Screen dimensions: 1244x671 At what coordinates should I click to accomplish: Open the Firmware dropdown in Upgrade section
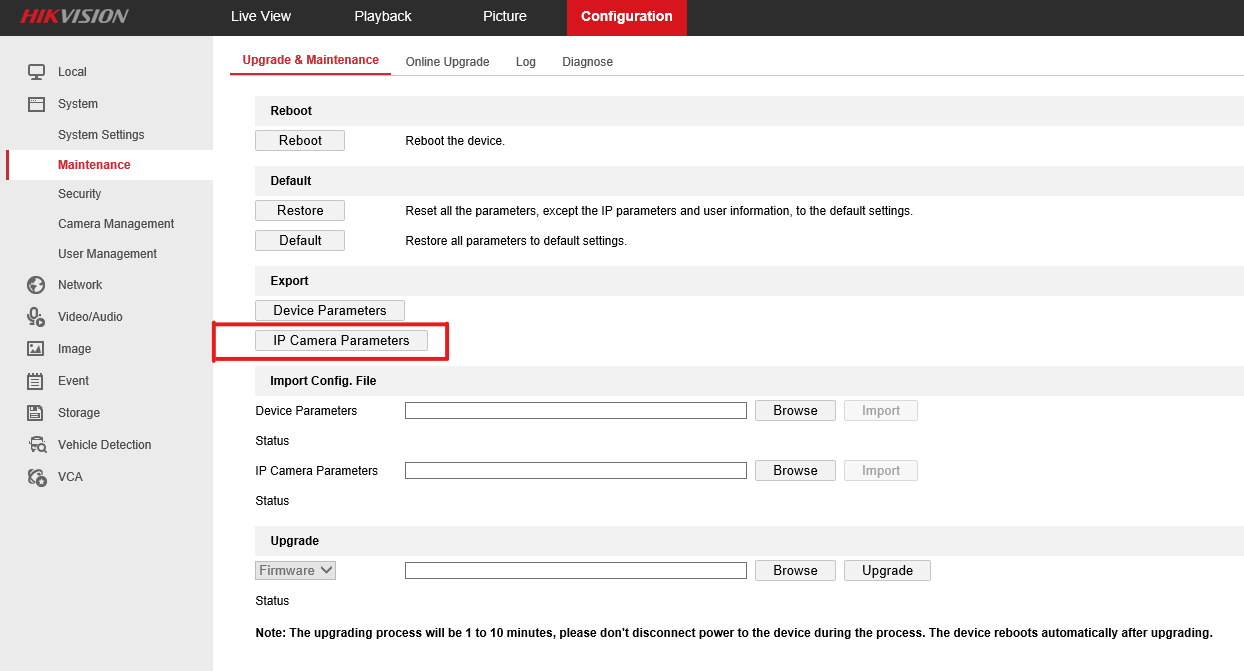click(296, 571)
